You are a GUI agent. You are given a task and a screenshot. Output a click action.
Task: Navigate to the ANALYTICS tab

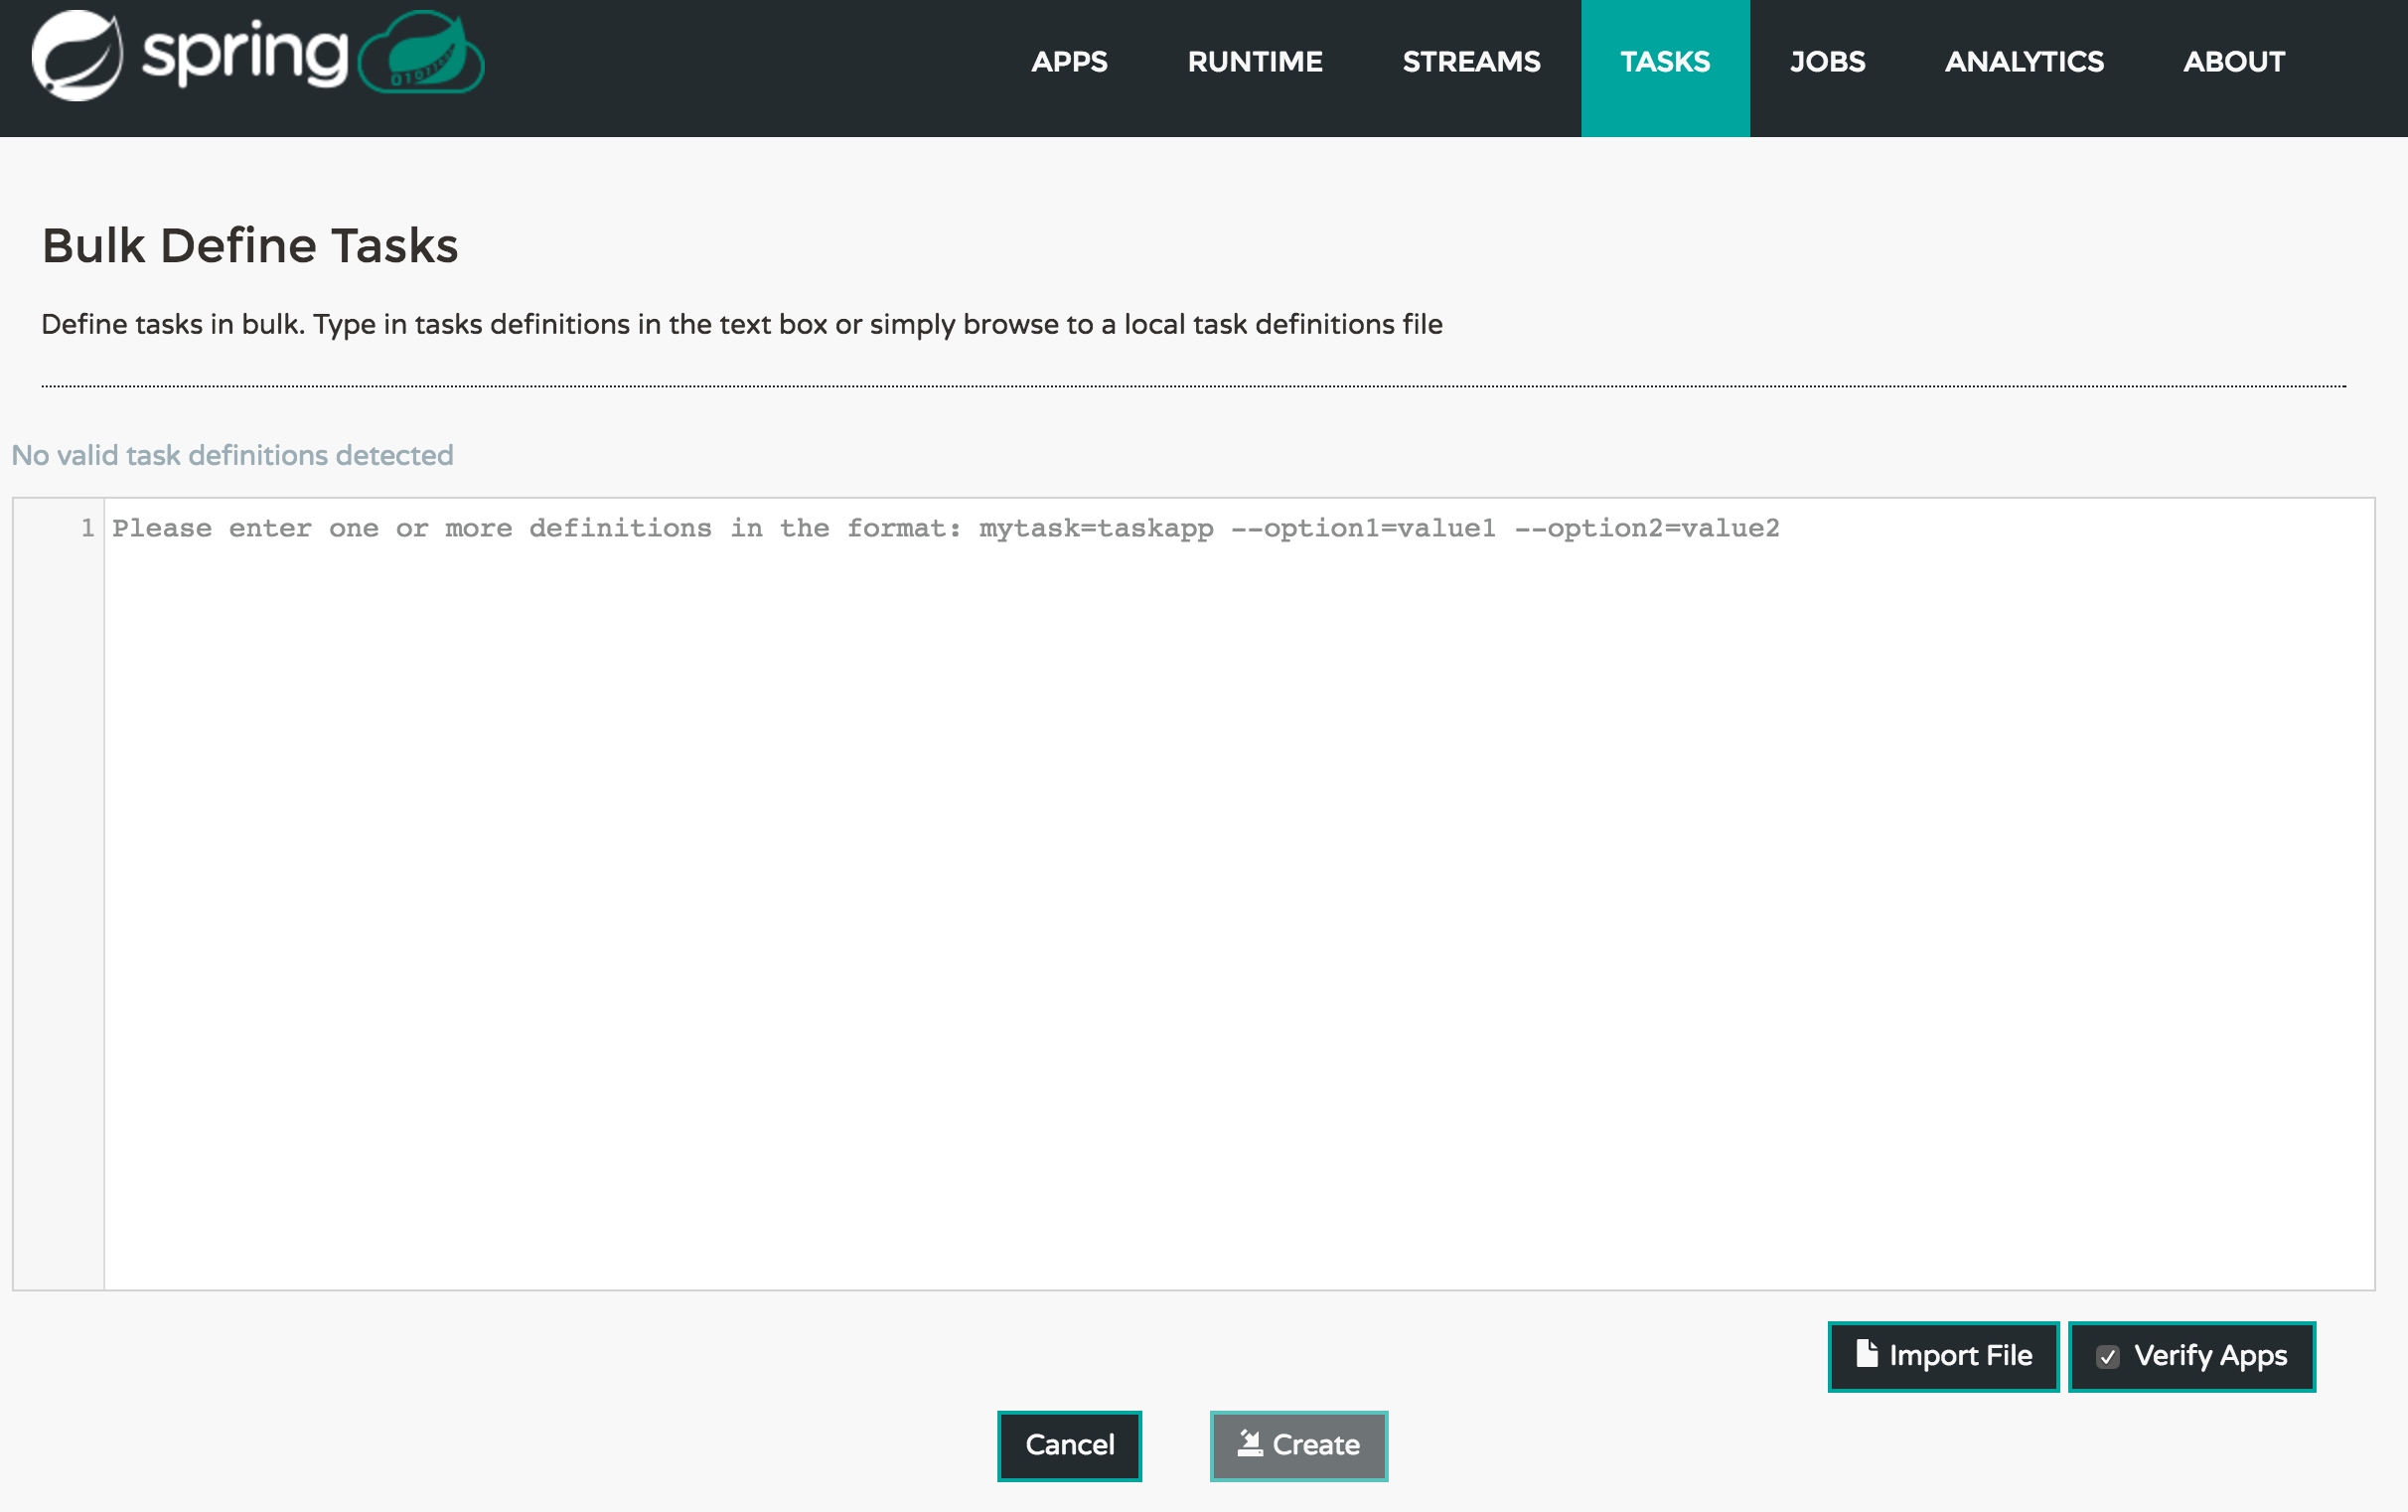click(2023, 62)
